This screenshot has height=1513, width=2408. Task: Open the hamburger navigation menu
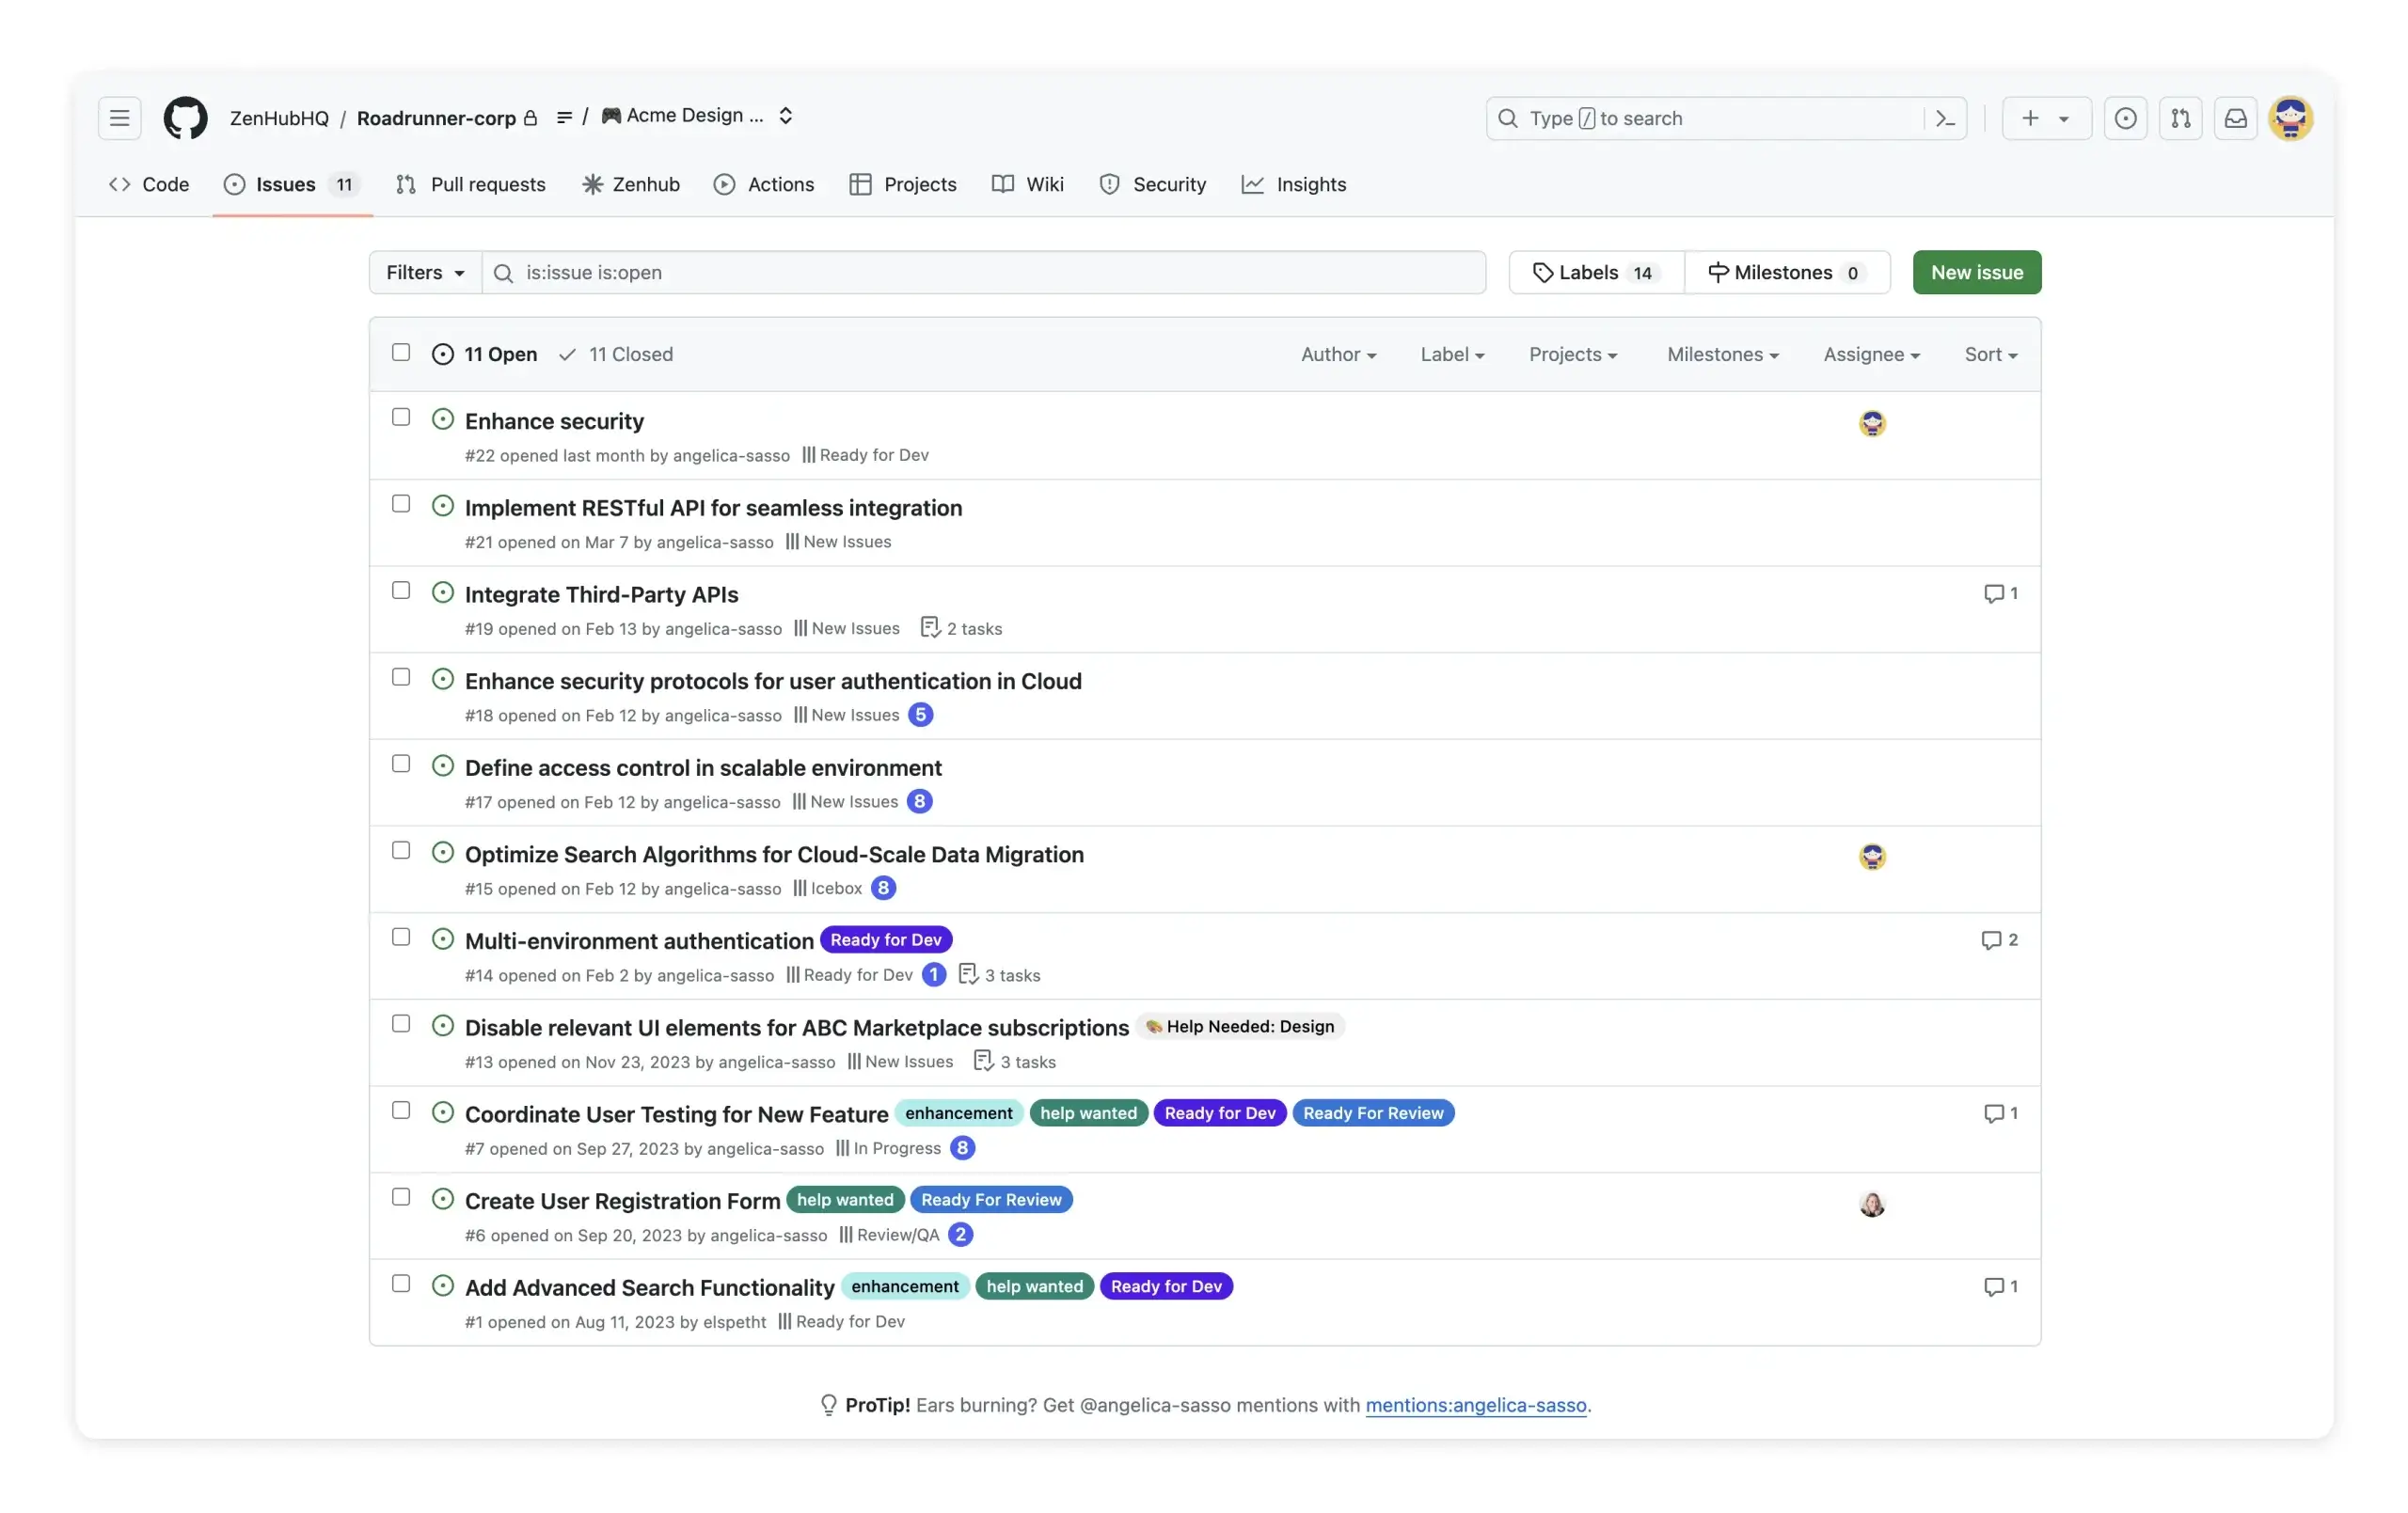click(x=119, y=118)
